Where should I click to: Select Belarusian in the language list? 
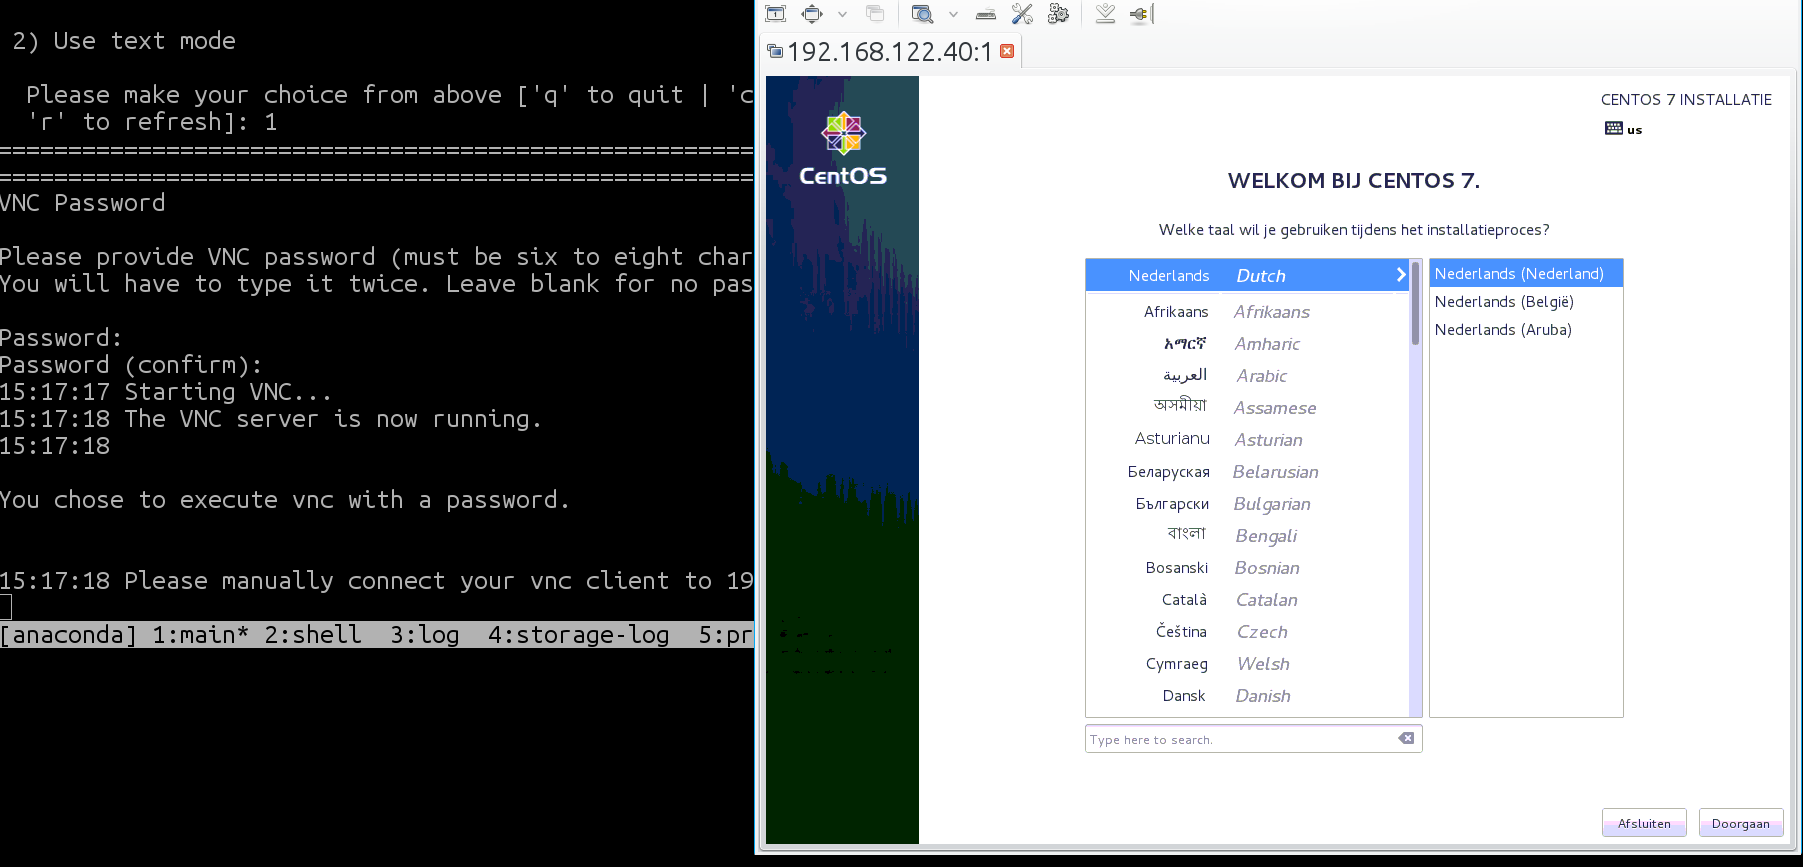[x=1247, y=472]
